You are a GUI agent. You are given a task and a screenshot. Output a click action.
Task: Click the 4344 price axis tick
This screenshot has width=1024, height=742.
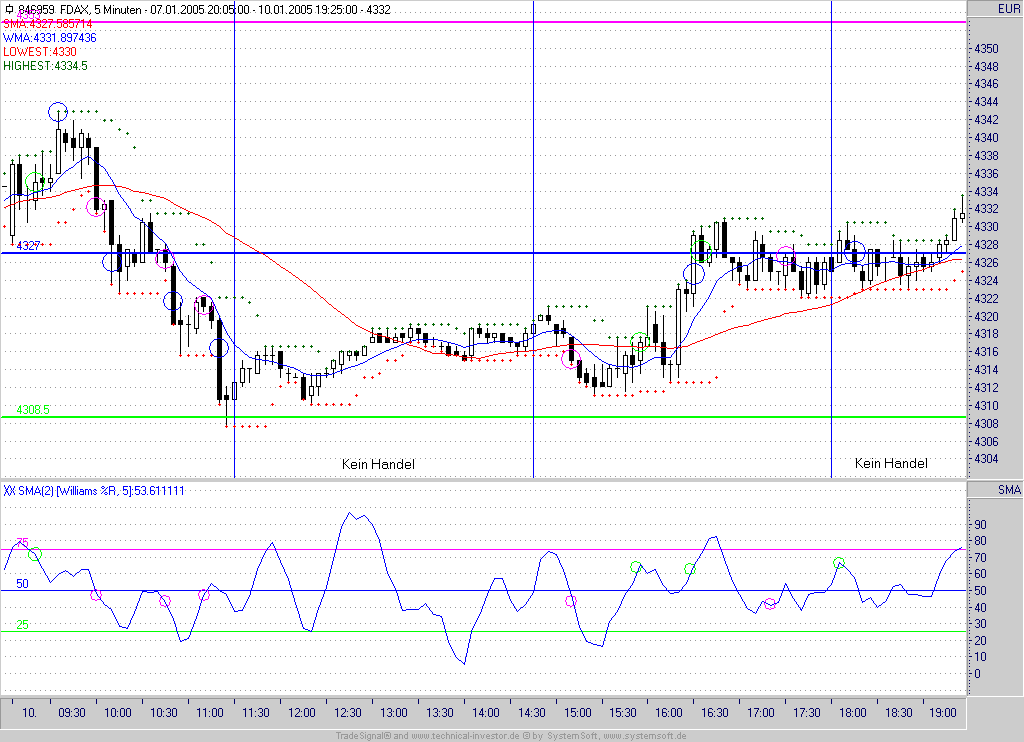click(x=986, y=102)
